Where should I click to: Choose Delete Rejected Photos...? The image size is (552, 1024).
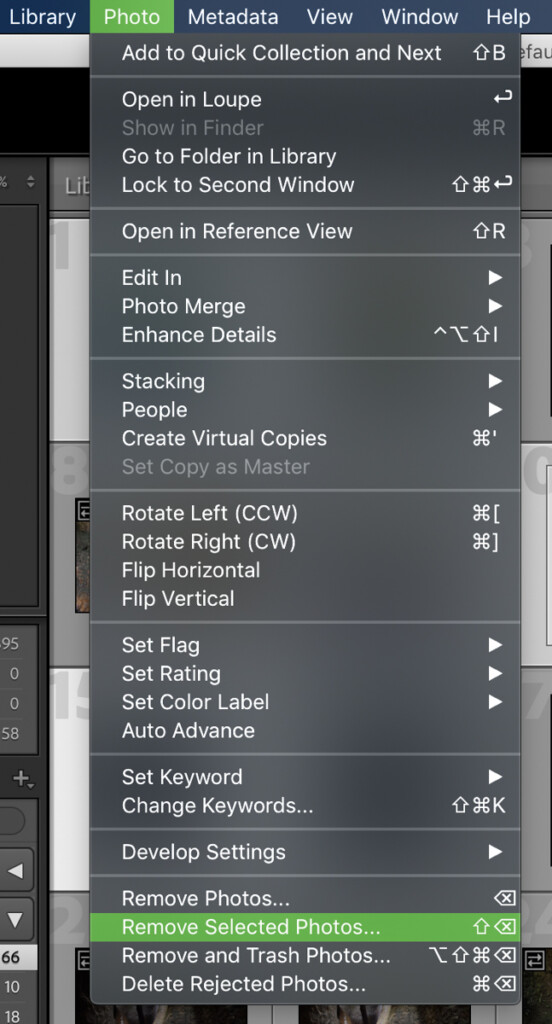305,984
